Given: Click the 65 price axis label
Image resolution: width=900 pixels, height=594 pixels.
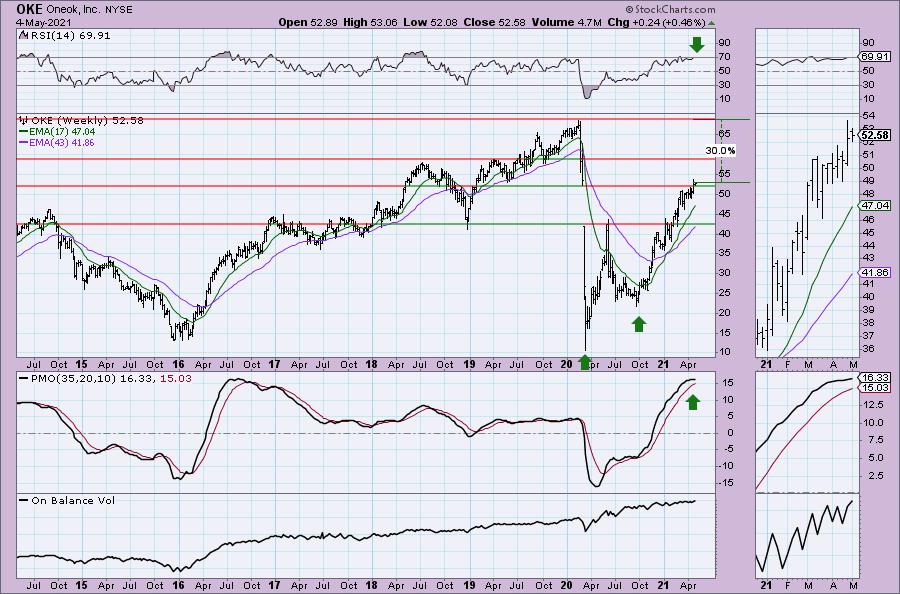Looking at the screenshot, I should click(x=724, y=134).
